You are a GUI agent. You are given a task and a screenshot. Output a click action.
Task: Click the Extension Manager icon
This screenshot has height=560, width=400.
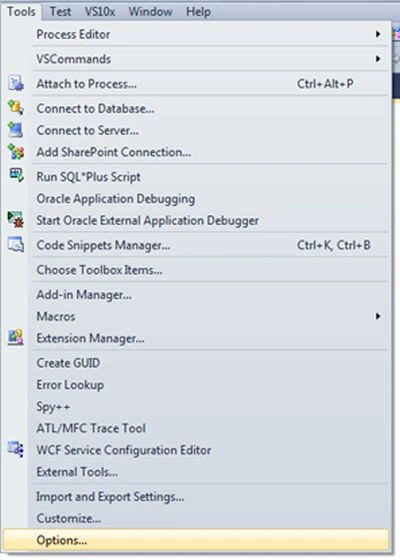pyautogui.click(x=16, y=337)
